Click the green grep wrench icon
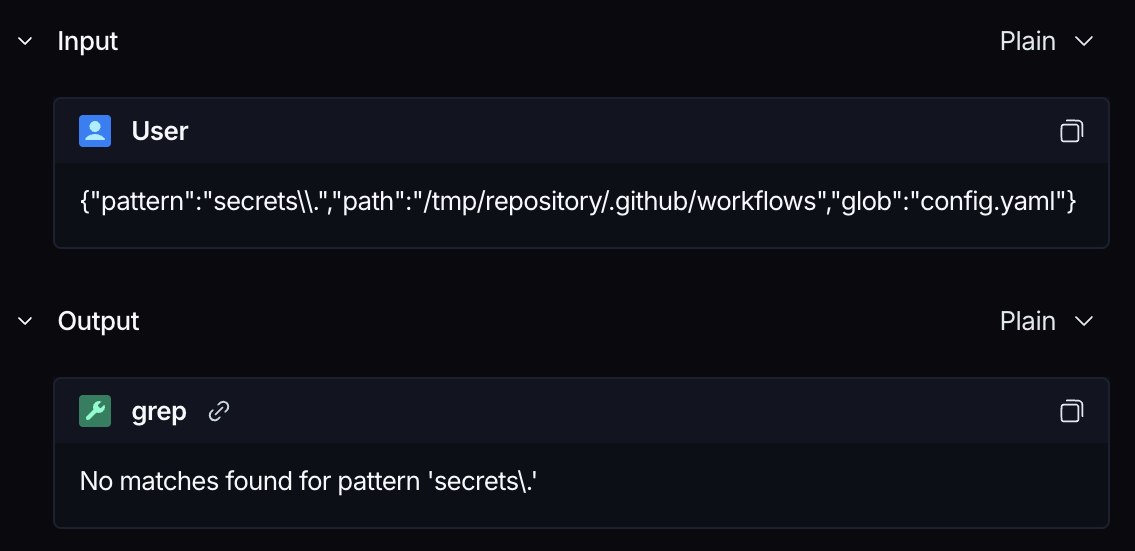This screenshot has height=551, width=1135. tap(95, 411)
